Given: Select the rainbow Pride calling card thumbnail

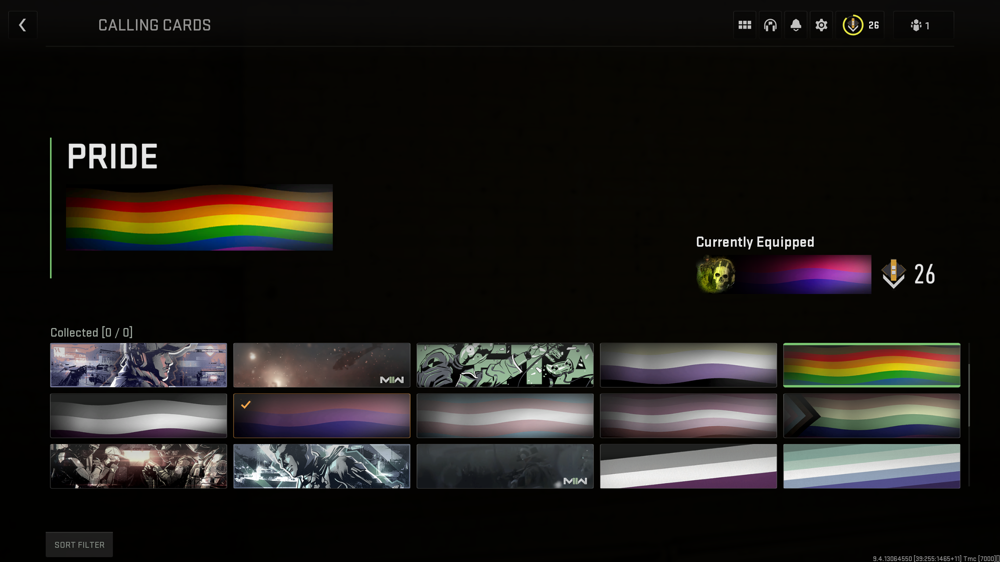Looking at the screenshot, I should [x=872, y=365].
